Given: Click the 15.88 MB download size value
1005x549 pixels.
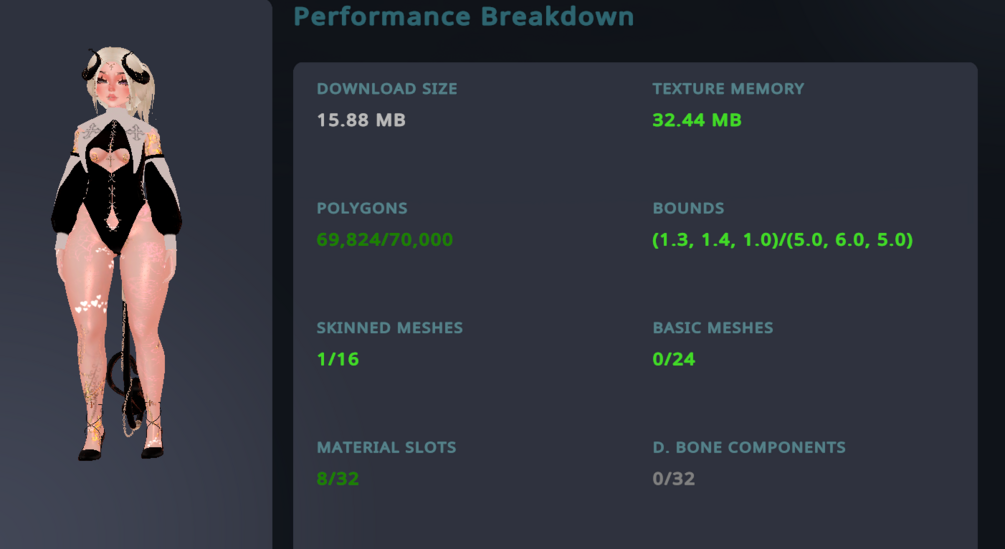Looking at the screenshot, I should click(361, 120).
